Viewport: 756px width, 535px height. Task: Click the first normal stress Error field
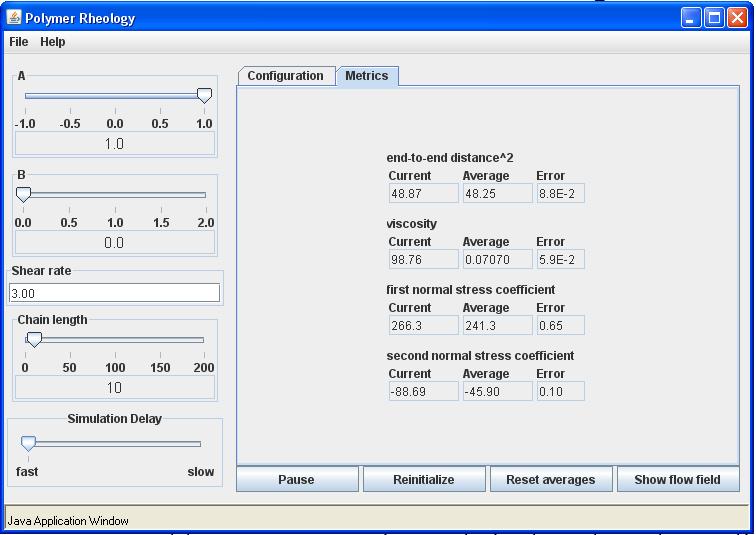coord(561,325)
